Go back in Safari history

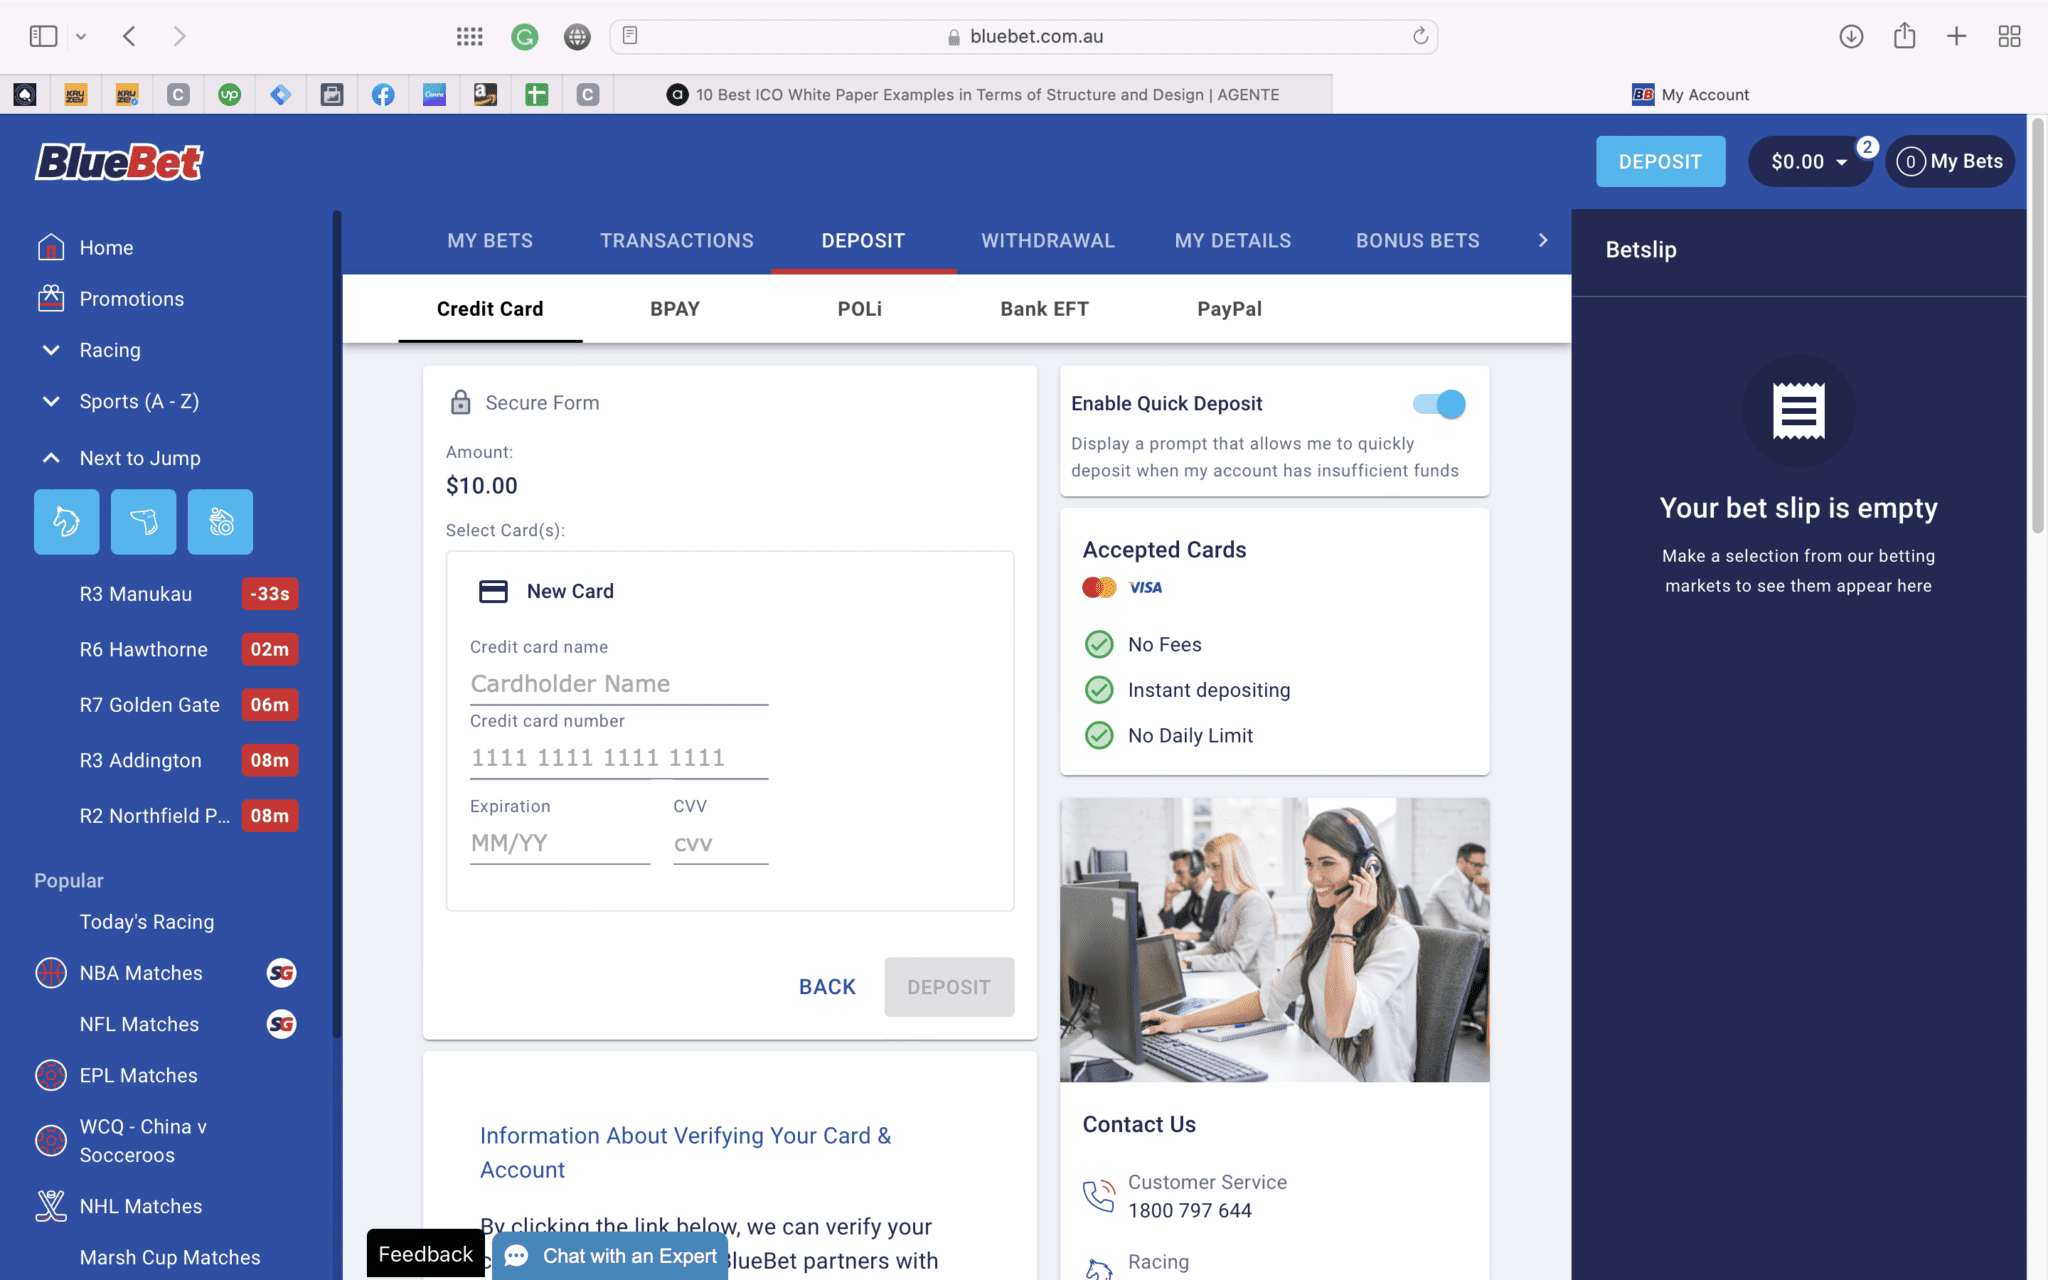click(129, 36)
